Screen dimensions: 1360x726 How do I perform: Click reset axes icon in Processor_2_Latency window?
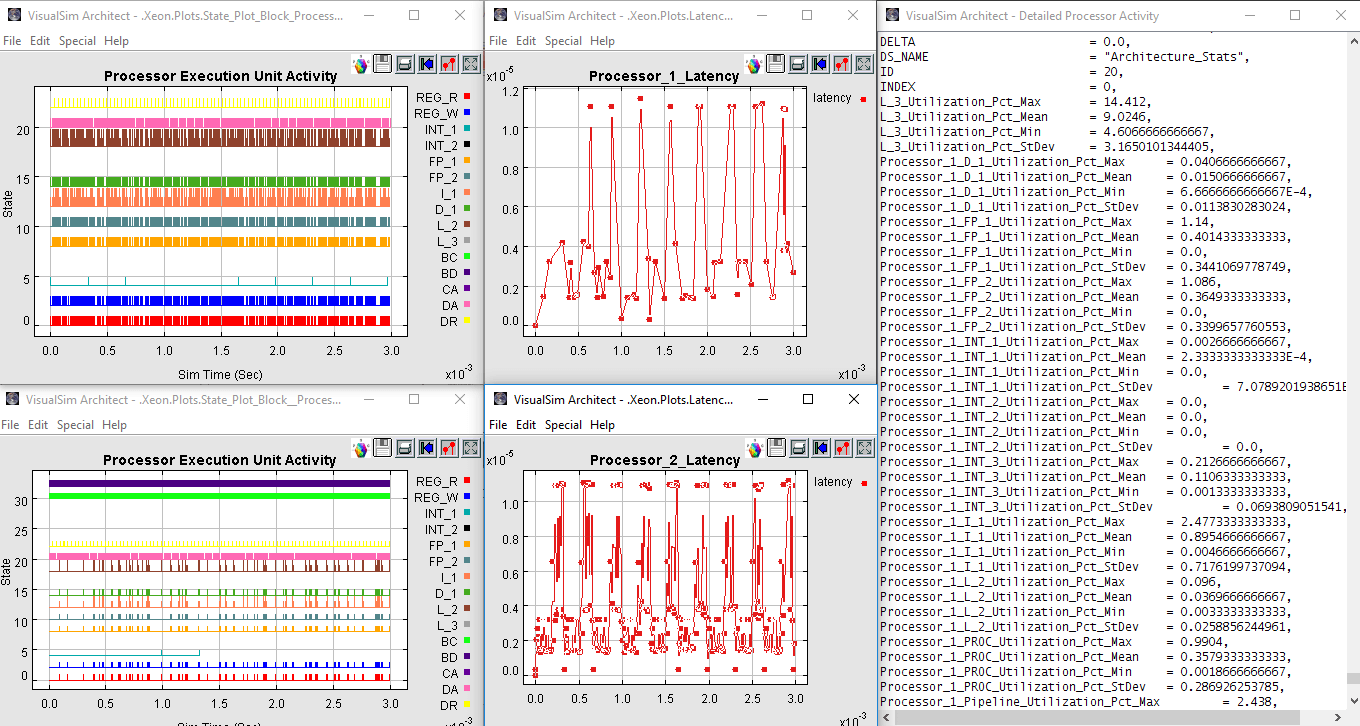point(819,448)
